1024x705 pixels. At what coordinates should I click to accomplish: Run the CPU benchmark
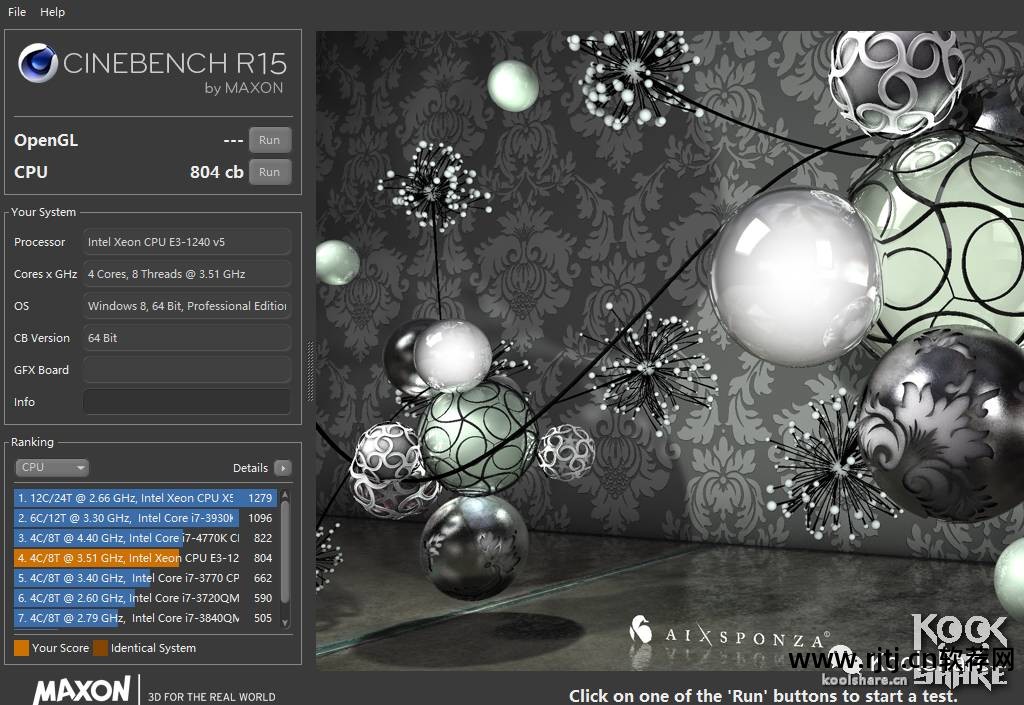click(270, 172)
